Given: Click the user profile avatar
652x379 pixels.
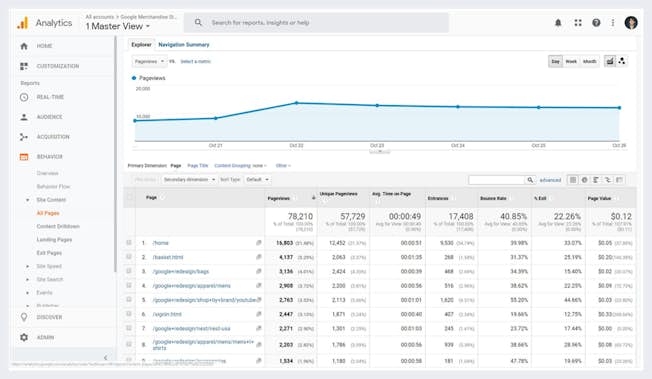Looking at the screenshot, I should [x=631, y=23].
